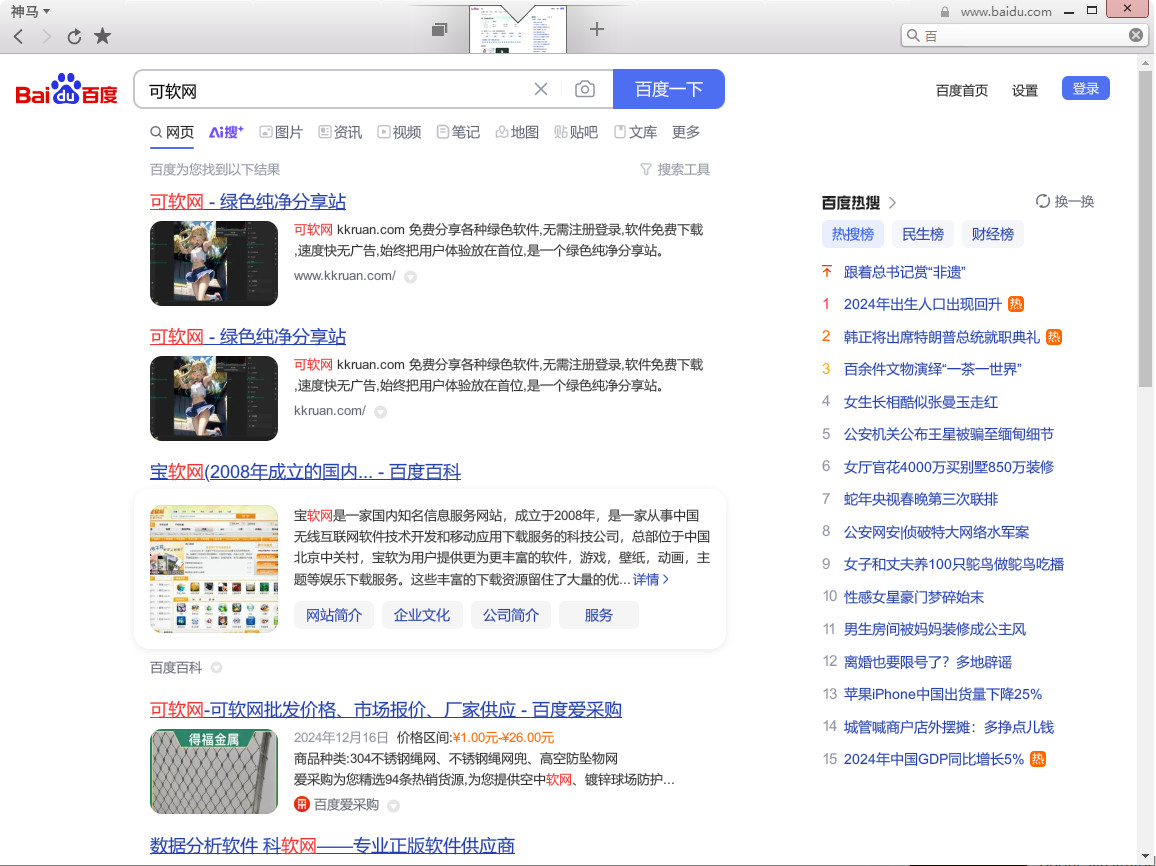Open image search via camera icon
This screenshot has width=1156, height=866.
click(x=585, y=89)
